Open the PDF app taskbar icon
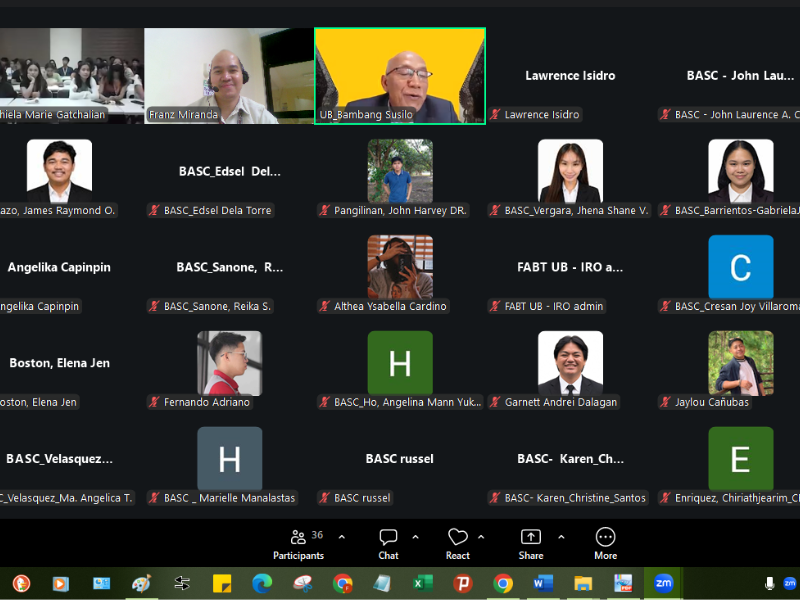The width and height of the screenshot is (800, 600). click(623, 583)
